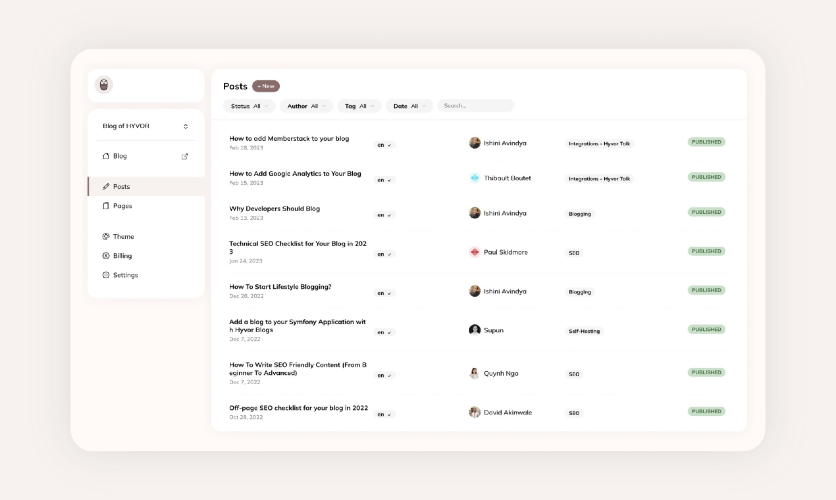Expand the Blog of HYVOR switcher
Screen dimensions: 836x500
146,126
